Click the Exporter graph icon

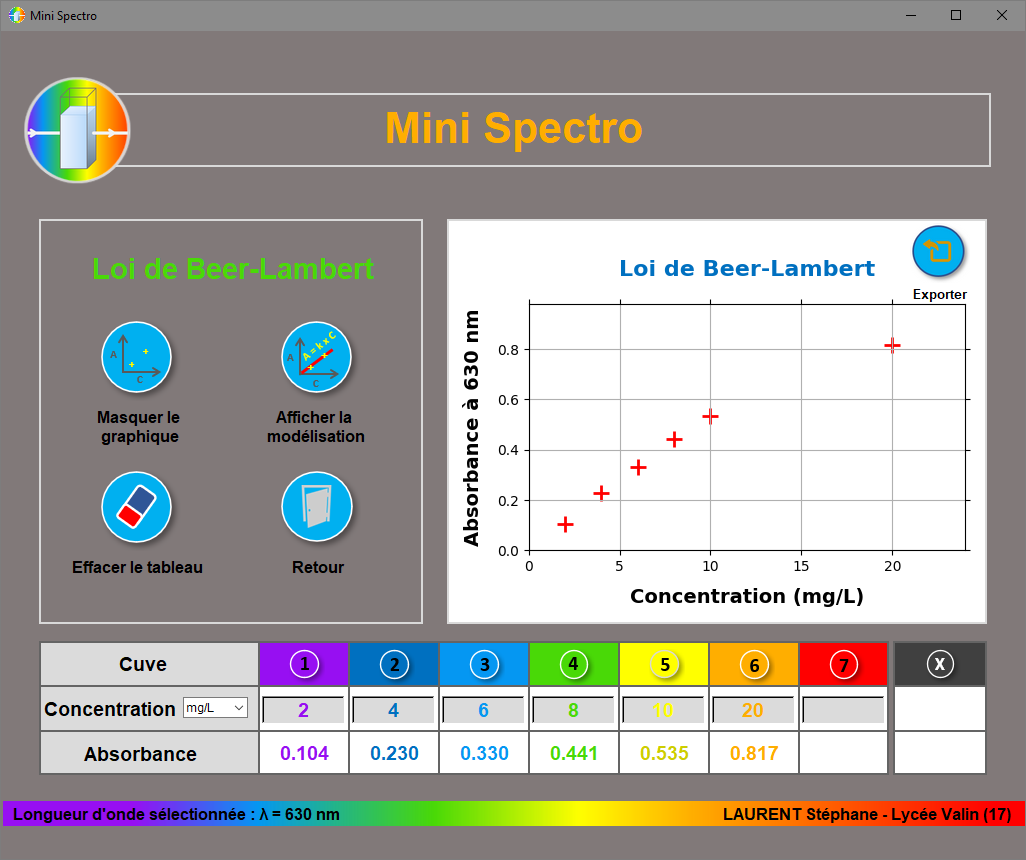(938, 251)
